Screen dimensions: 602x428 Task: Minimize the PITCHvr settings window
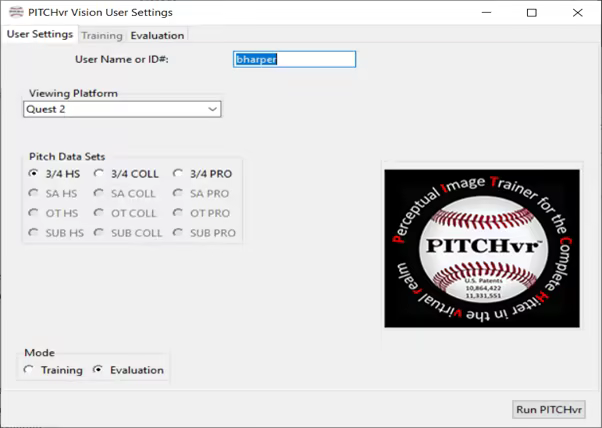click(485, 13)
